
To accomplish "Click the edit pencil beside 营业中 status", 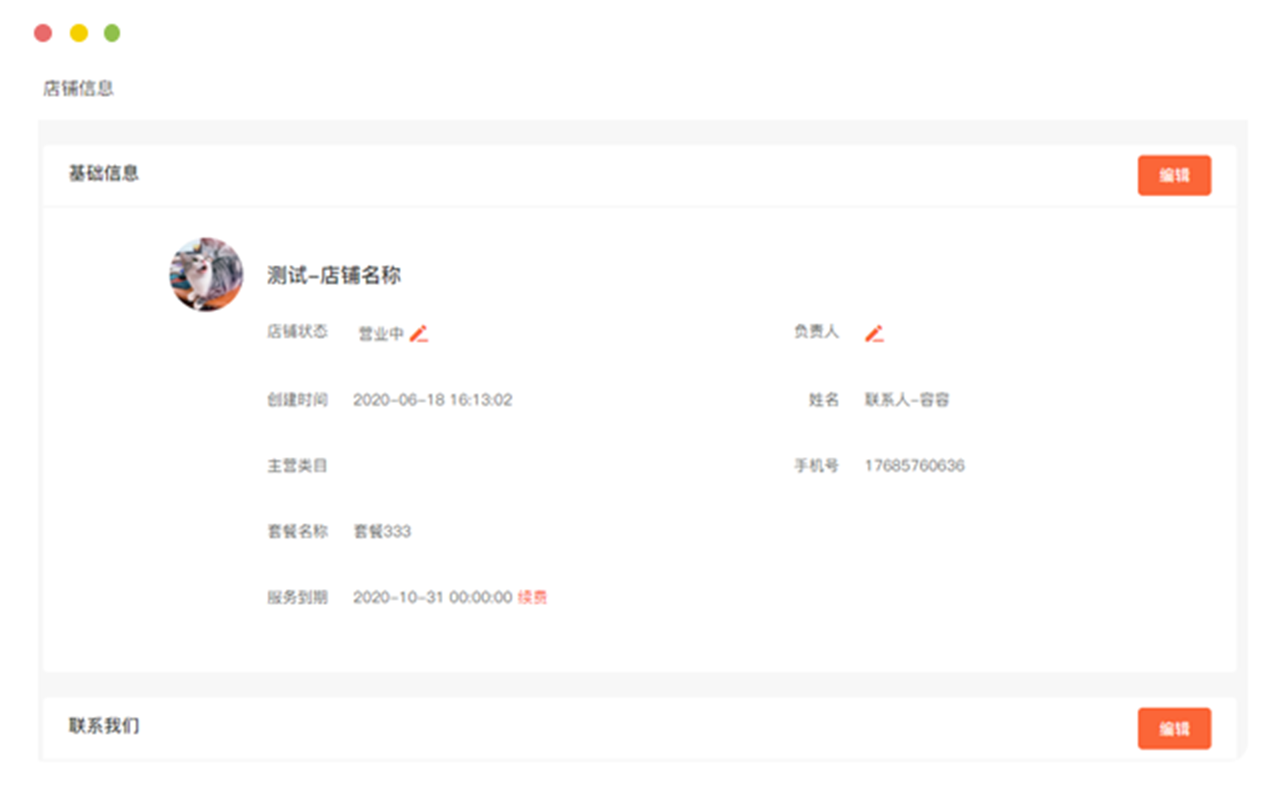I will 419,334.
